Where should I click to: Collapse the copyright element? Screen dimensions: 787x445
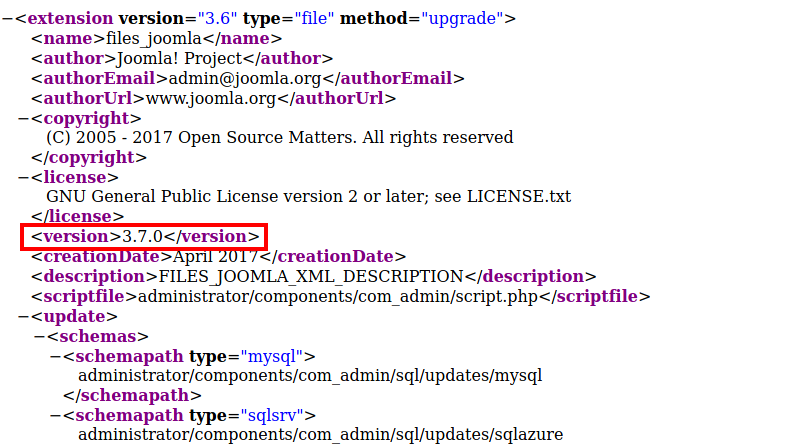pyautogui.click(x=24, y=119)
